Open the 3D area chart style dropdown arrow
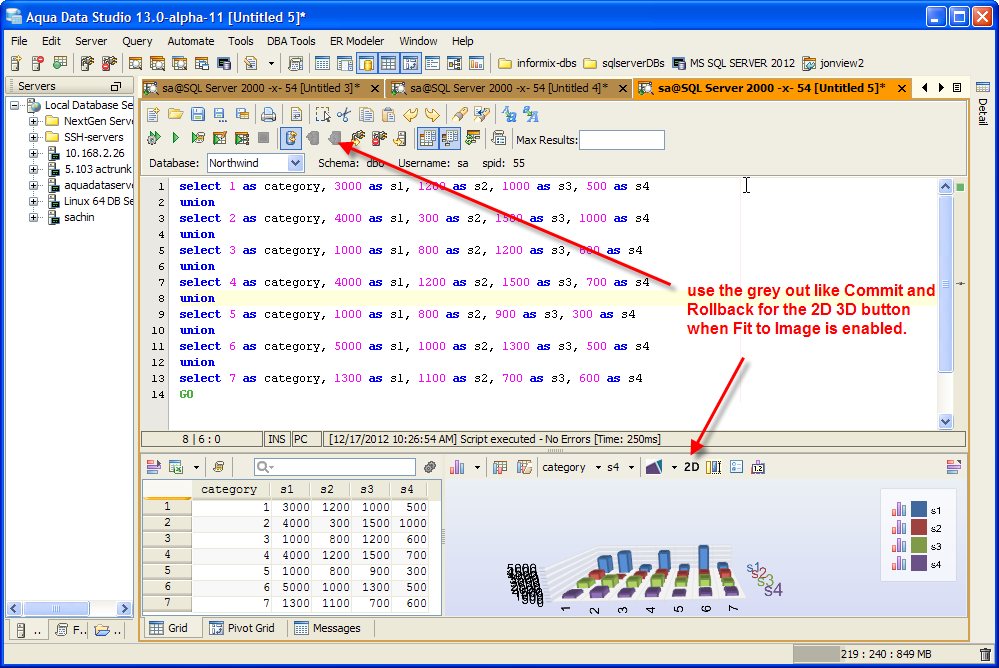Image resolution: width=999 pixels, height=668 pixels. 674,467
